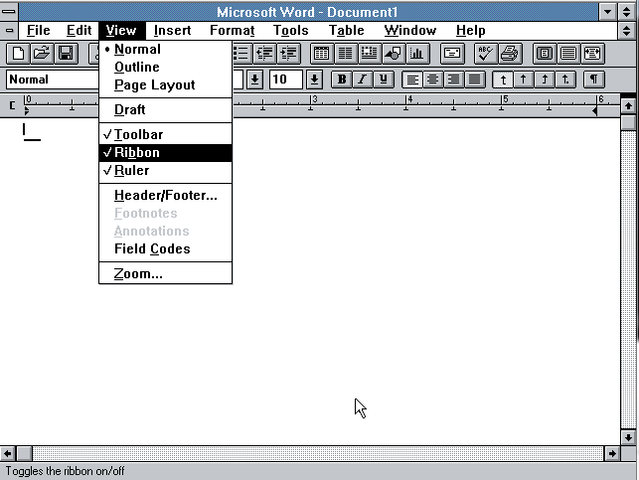The height and width of the screenshot is (480, 639).
Task: Choose Zoom... from the View menu
Action: pos(165,274)
